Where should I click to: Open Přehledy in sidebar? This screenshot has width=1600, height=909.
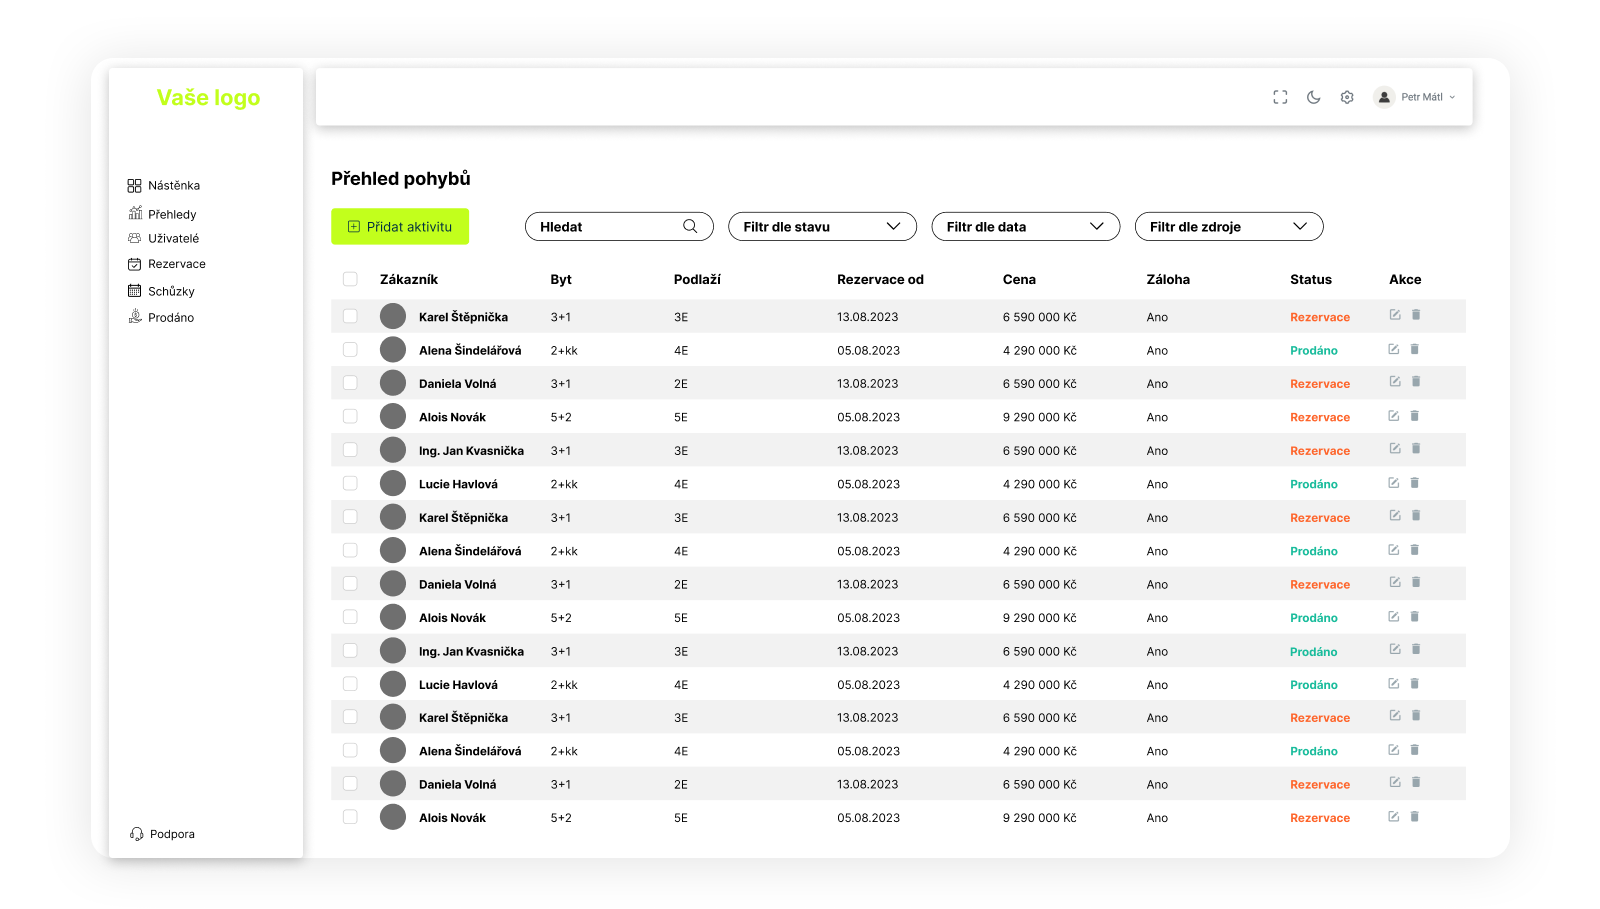(162, 214)
